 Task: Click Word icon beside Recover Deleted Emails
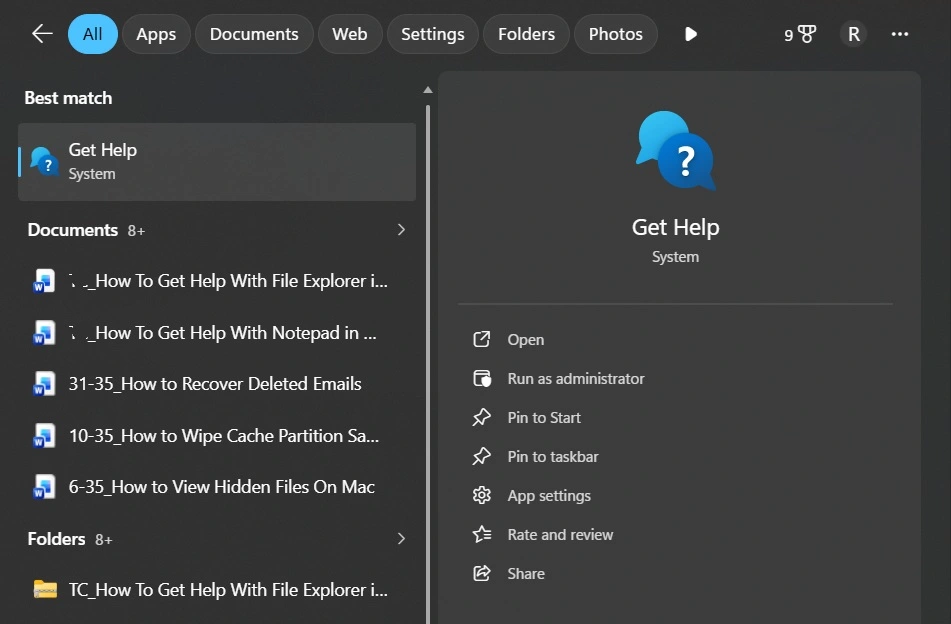(x=44, y=384)
